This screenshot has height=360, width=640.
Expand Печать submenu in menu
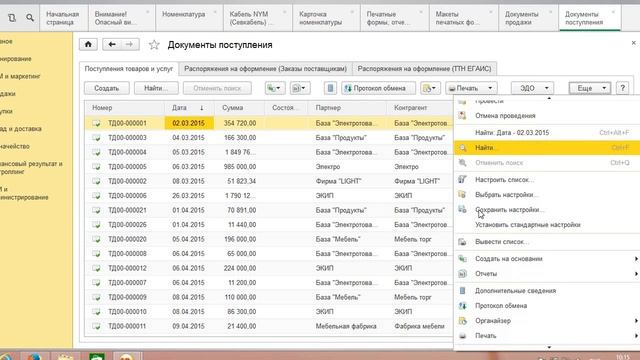547,336
